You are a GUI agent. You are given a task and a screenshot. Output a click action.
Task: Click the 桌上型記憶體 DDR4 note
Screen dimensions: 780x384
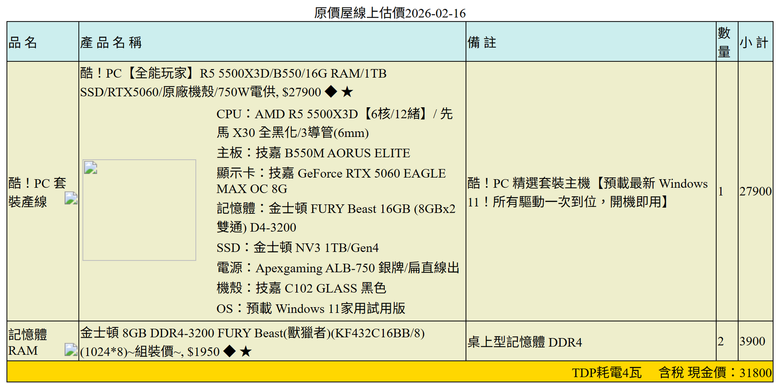[525, 342]
